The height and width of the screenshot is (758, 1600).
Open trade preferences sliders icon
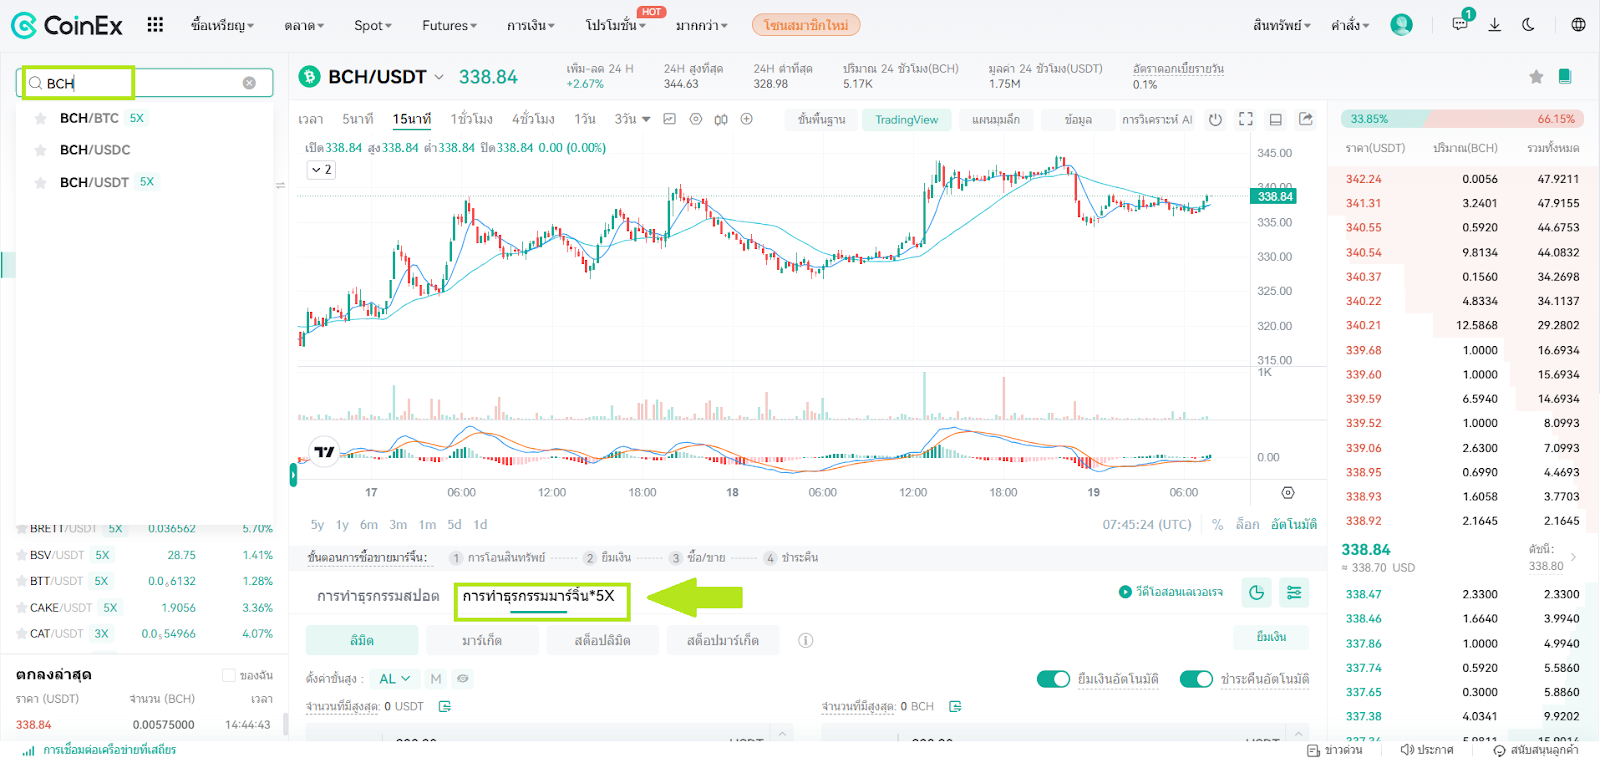coord(1294,593)
